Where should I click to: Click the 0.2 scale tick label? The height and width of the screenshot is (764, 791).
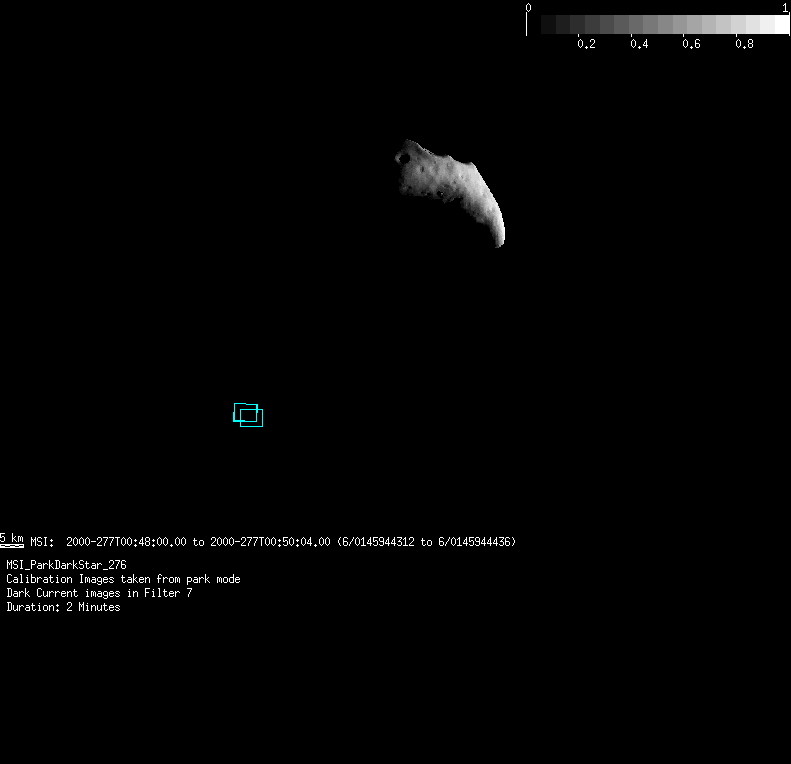586,44
